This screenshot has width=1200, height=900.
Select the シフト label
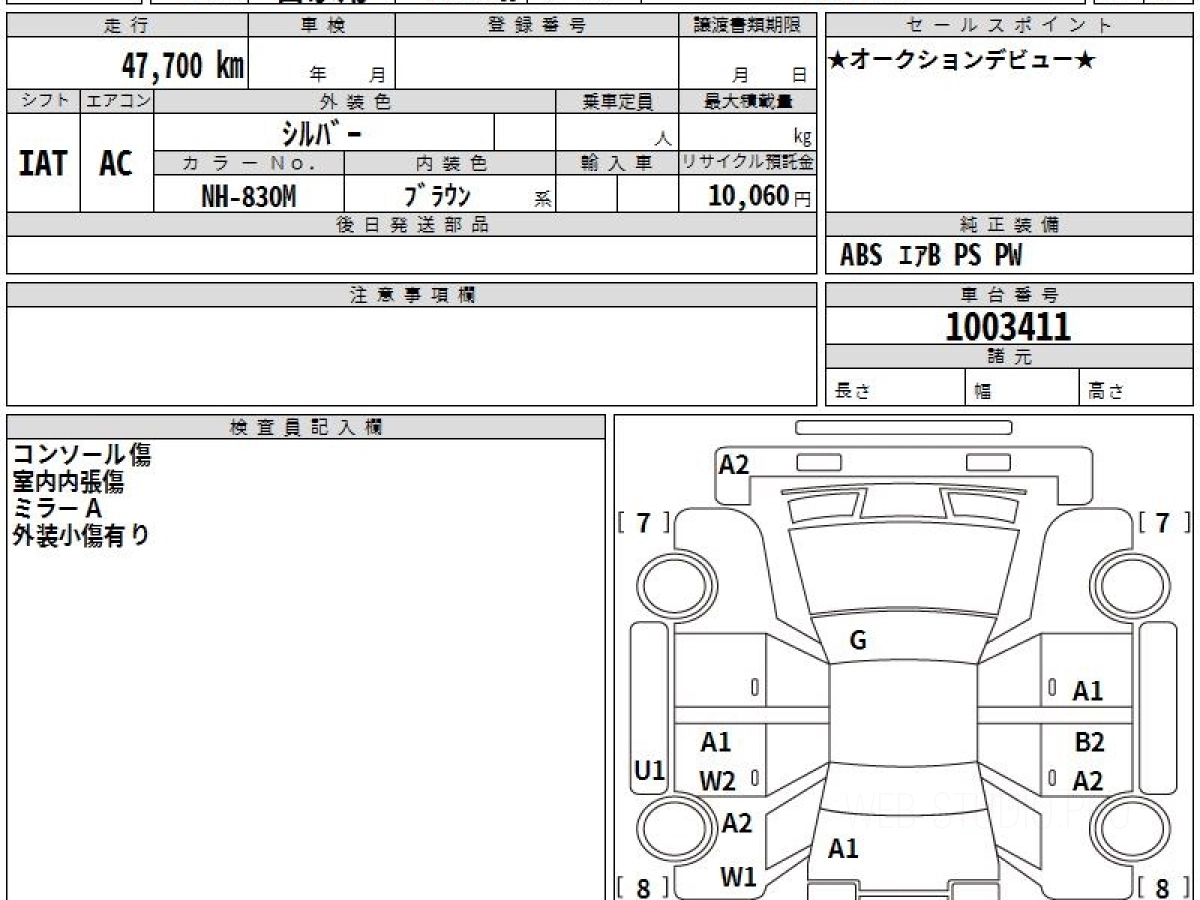(43, 101)
